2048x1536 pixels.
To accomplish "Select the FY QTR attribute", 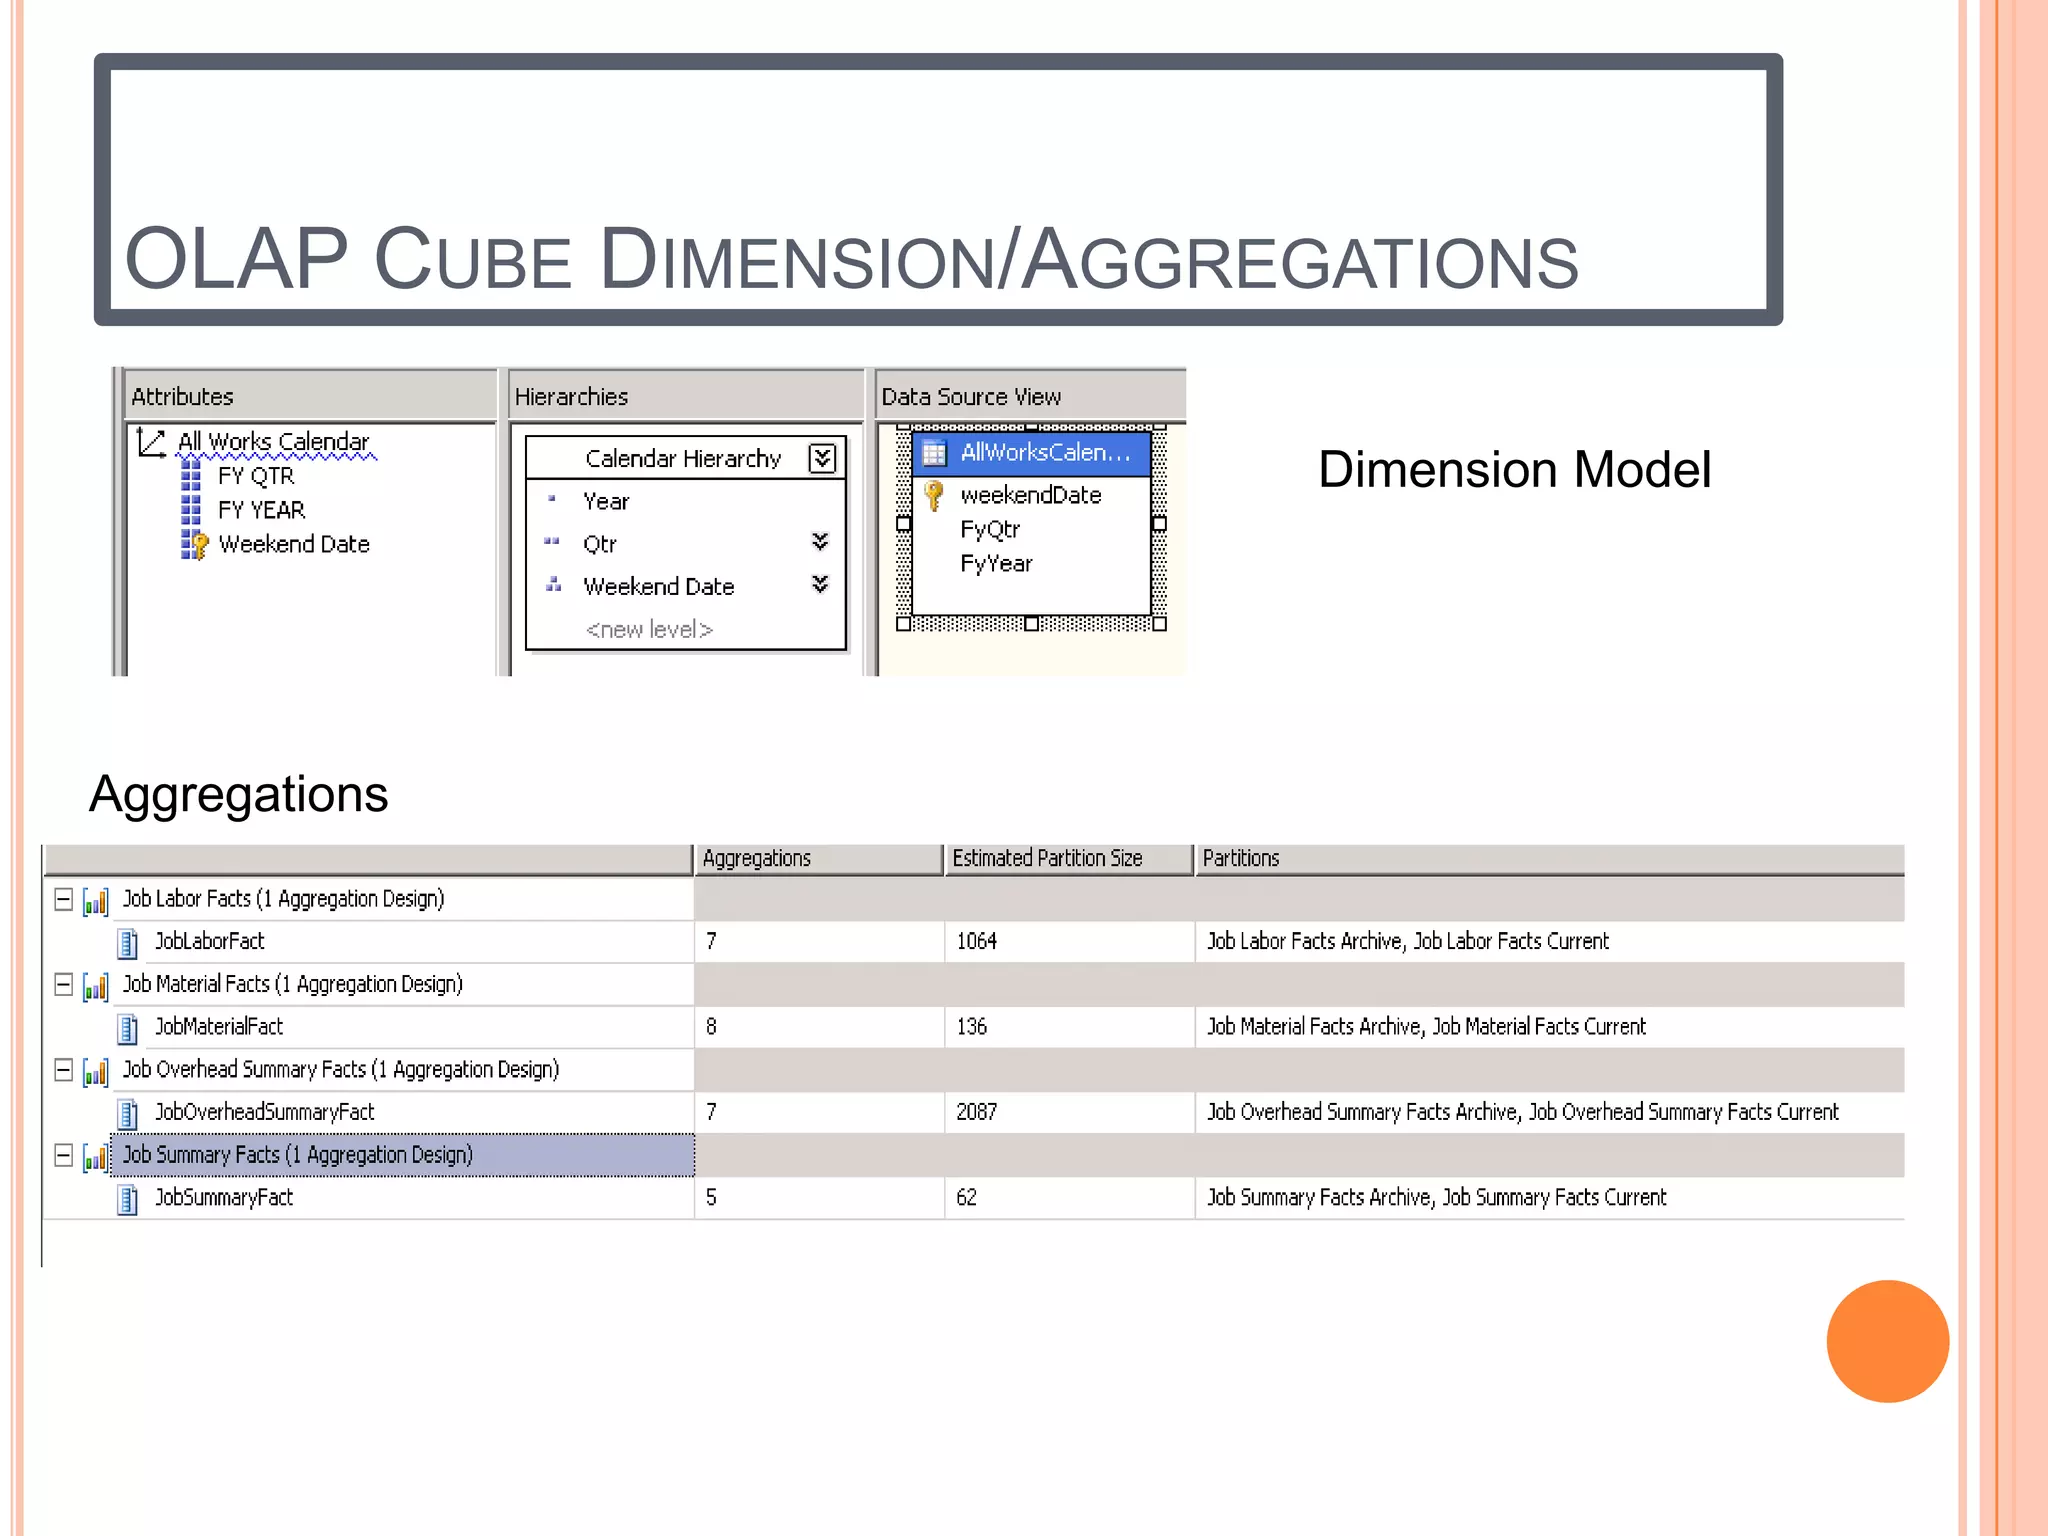I will pyautogui.click(x=256, y=476).
